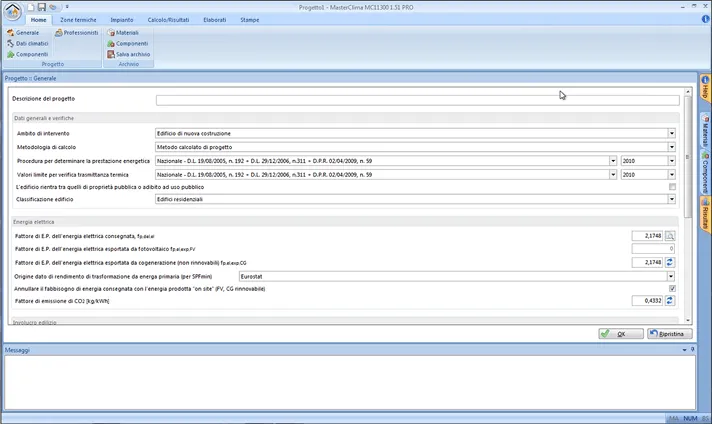Open the Calcolo/Risultati ribbon tab

[167, 20]
